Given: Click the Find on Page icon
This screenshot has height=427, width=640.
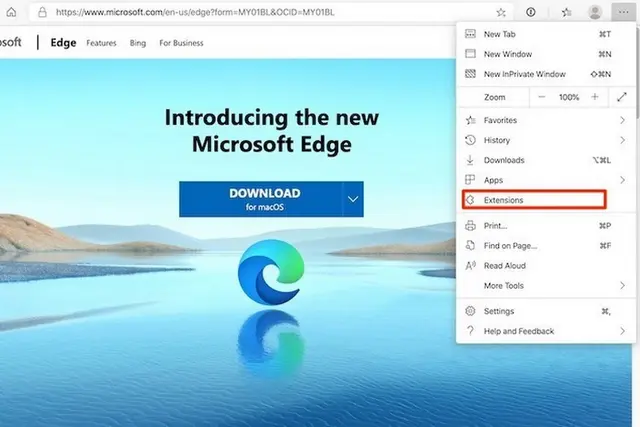Looking at the screenshot, I should point(470,245).
